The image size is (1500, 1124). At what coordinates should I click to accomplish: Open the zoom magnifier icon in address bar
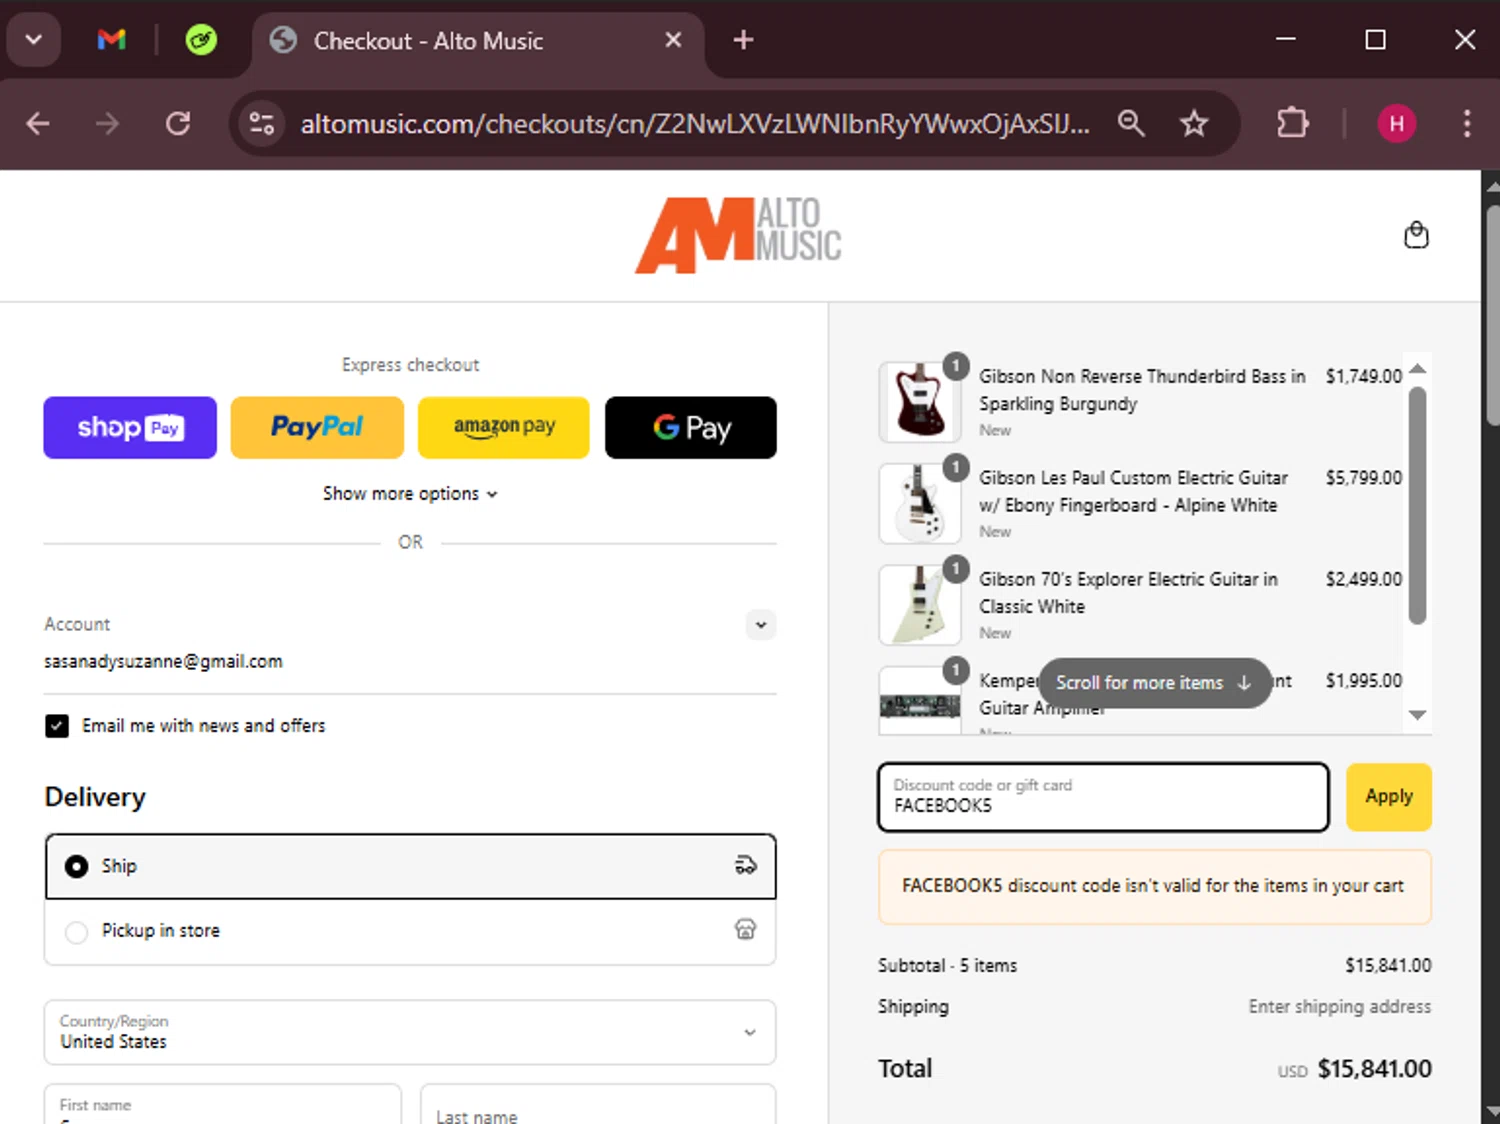(x=1131, y=124)
